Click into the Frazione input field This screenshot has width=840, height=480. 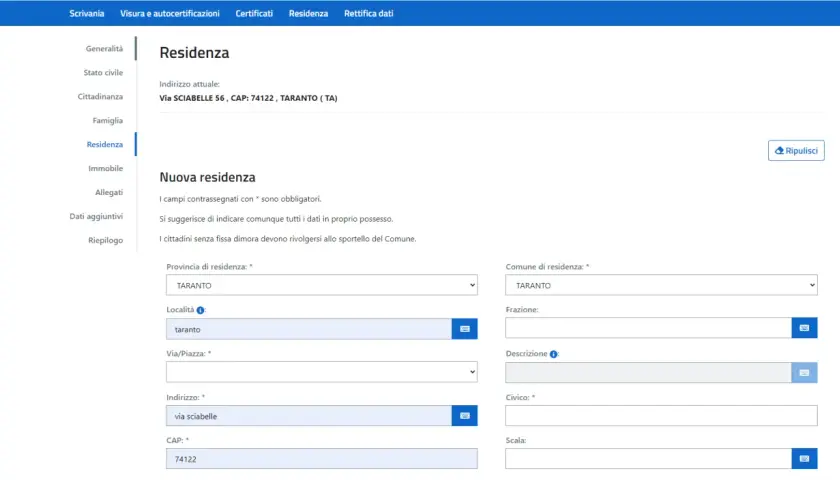tap(648, 328)
